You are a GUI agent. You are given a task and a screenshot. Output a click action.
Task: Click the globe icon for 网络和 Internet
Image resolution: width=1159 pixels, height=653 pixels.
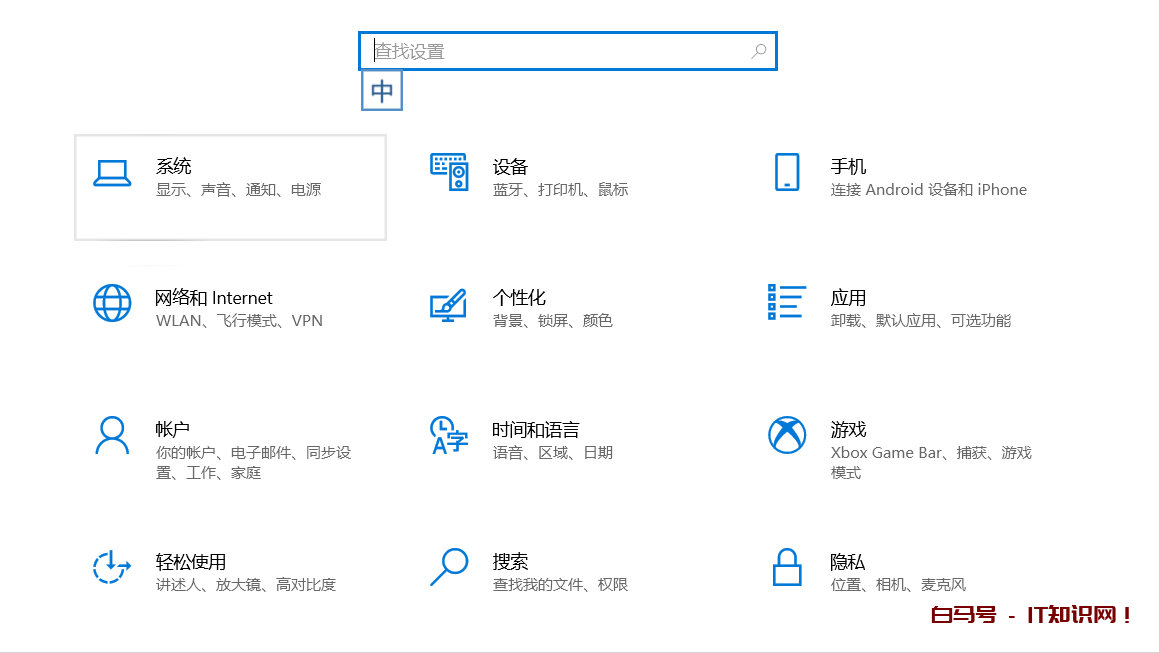[x=112, y=303]
